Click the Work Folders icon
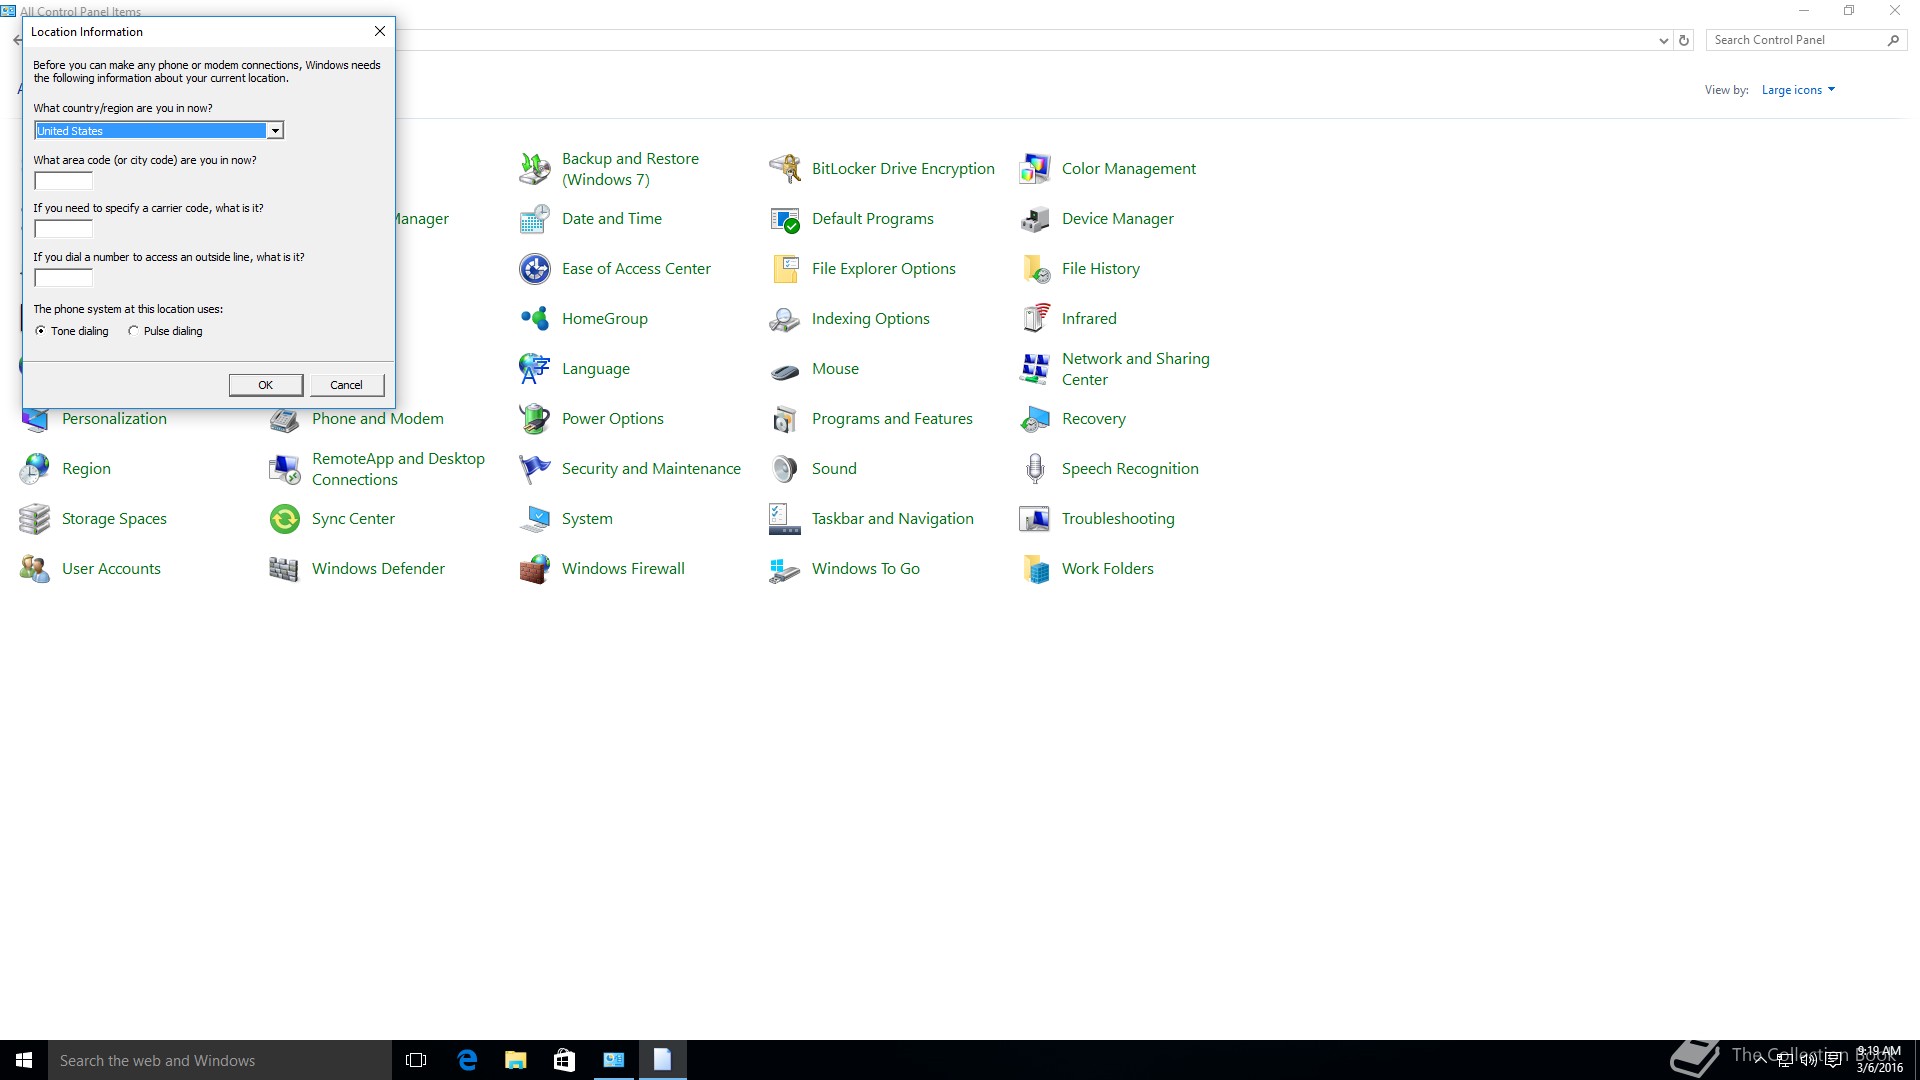The image size is (1920, 1080). click(1035, 569)
